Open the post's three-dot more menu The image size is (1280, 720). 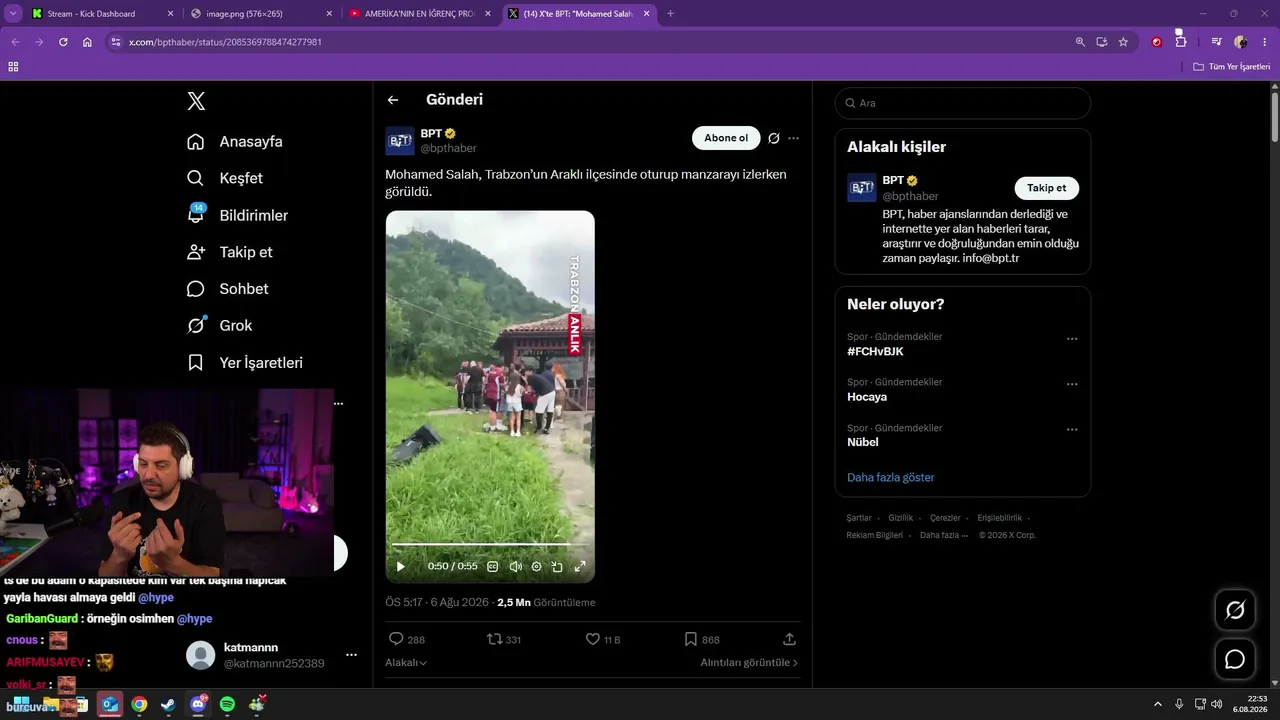coord(793,138)
